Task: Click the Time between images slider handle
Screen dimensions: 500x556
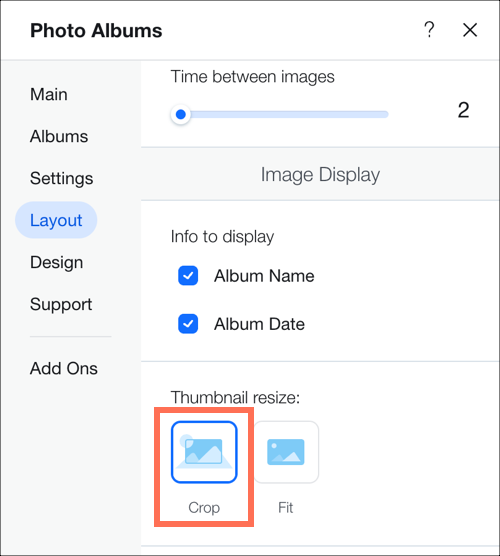Action: click(181, 115)
